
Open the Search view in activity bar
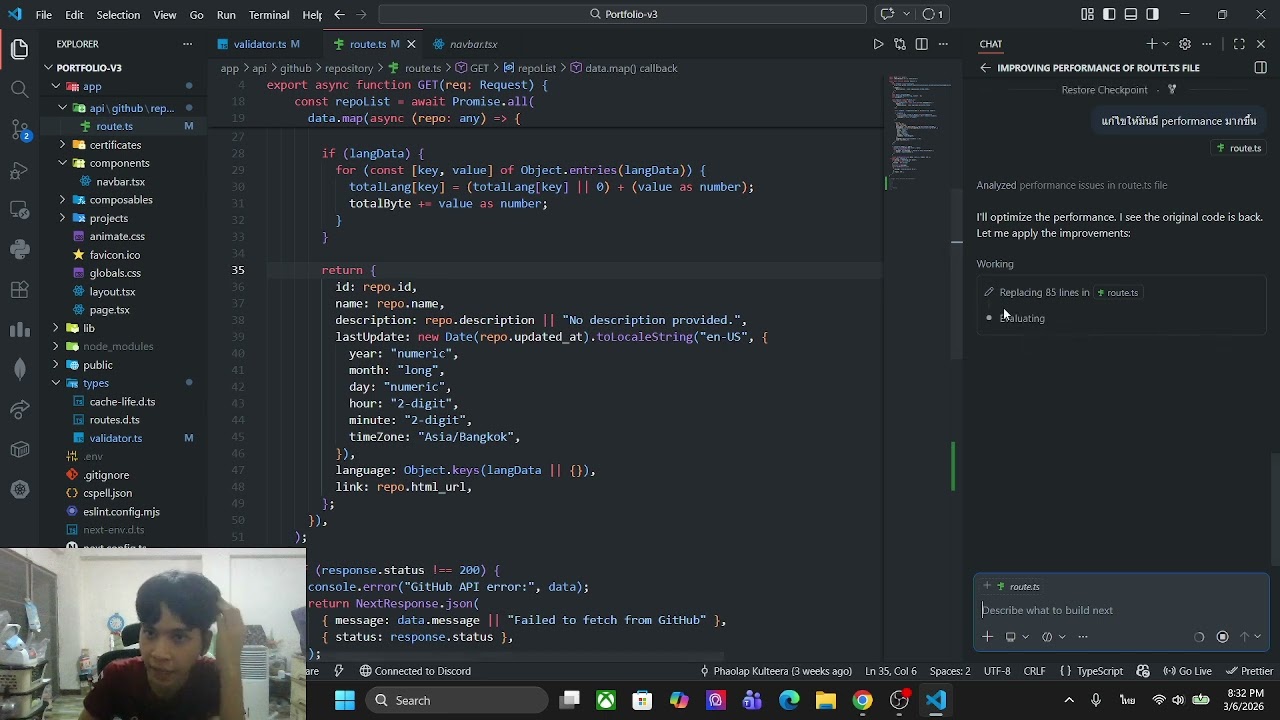(20, 88)
